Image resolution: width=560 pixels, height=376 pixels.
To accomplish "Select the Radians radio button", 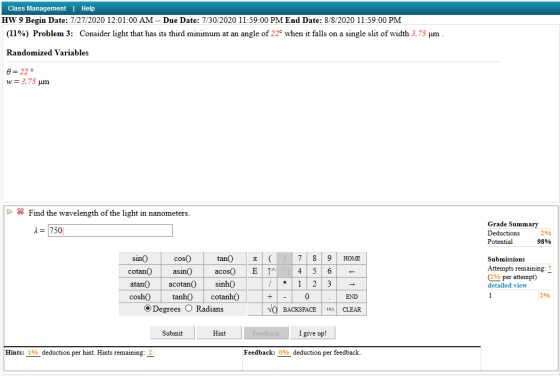I will [x=189, y=308].
